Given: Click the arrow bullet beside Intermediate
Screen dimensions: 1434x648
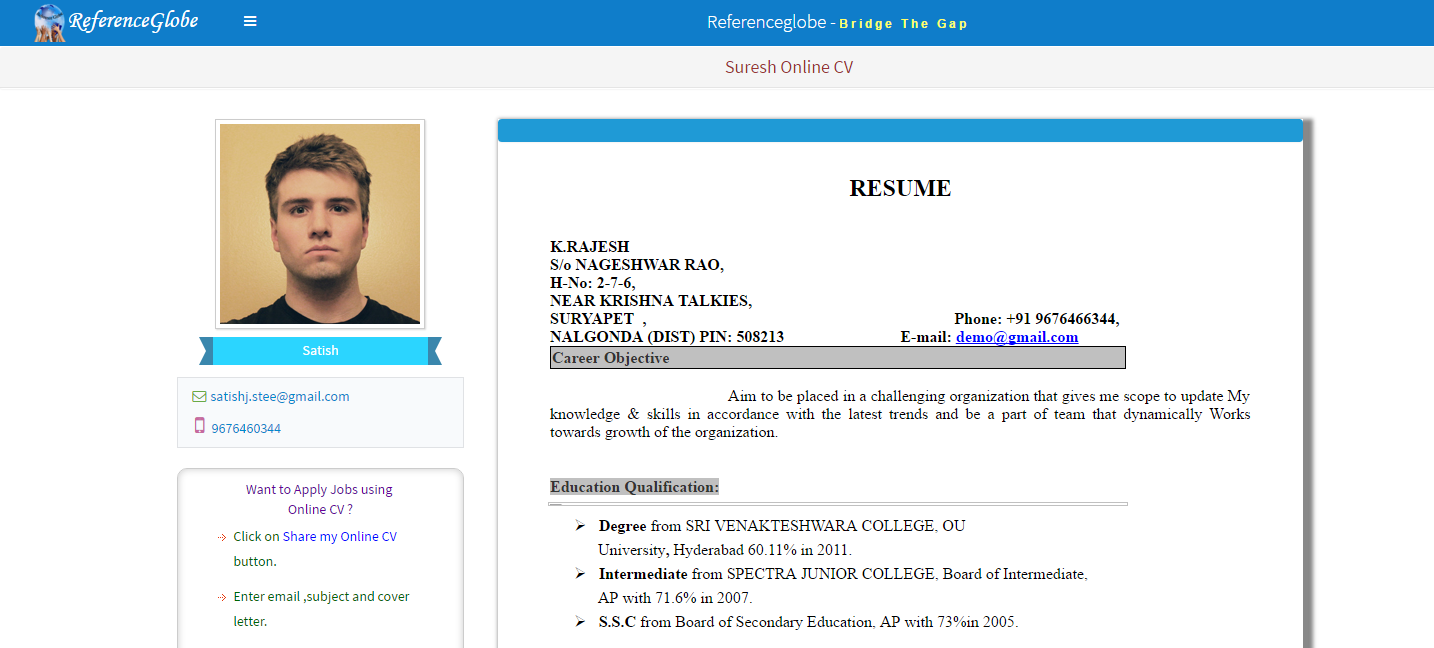Looking at the screenshot, I should point(580,574).
